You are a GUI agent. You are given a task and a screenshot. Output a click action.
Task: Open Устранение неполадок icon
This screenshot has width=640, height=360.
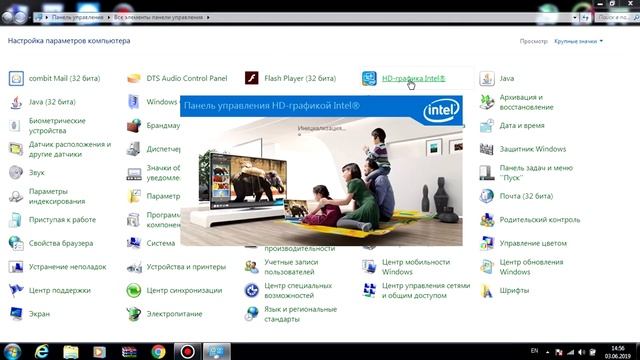click(16, 267)
